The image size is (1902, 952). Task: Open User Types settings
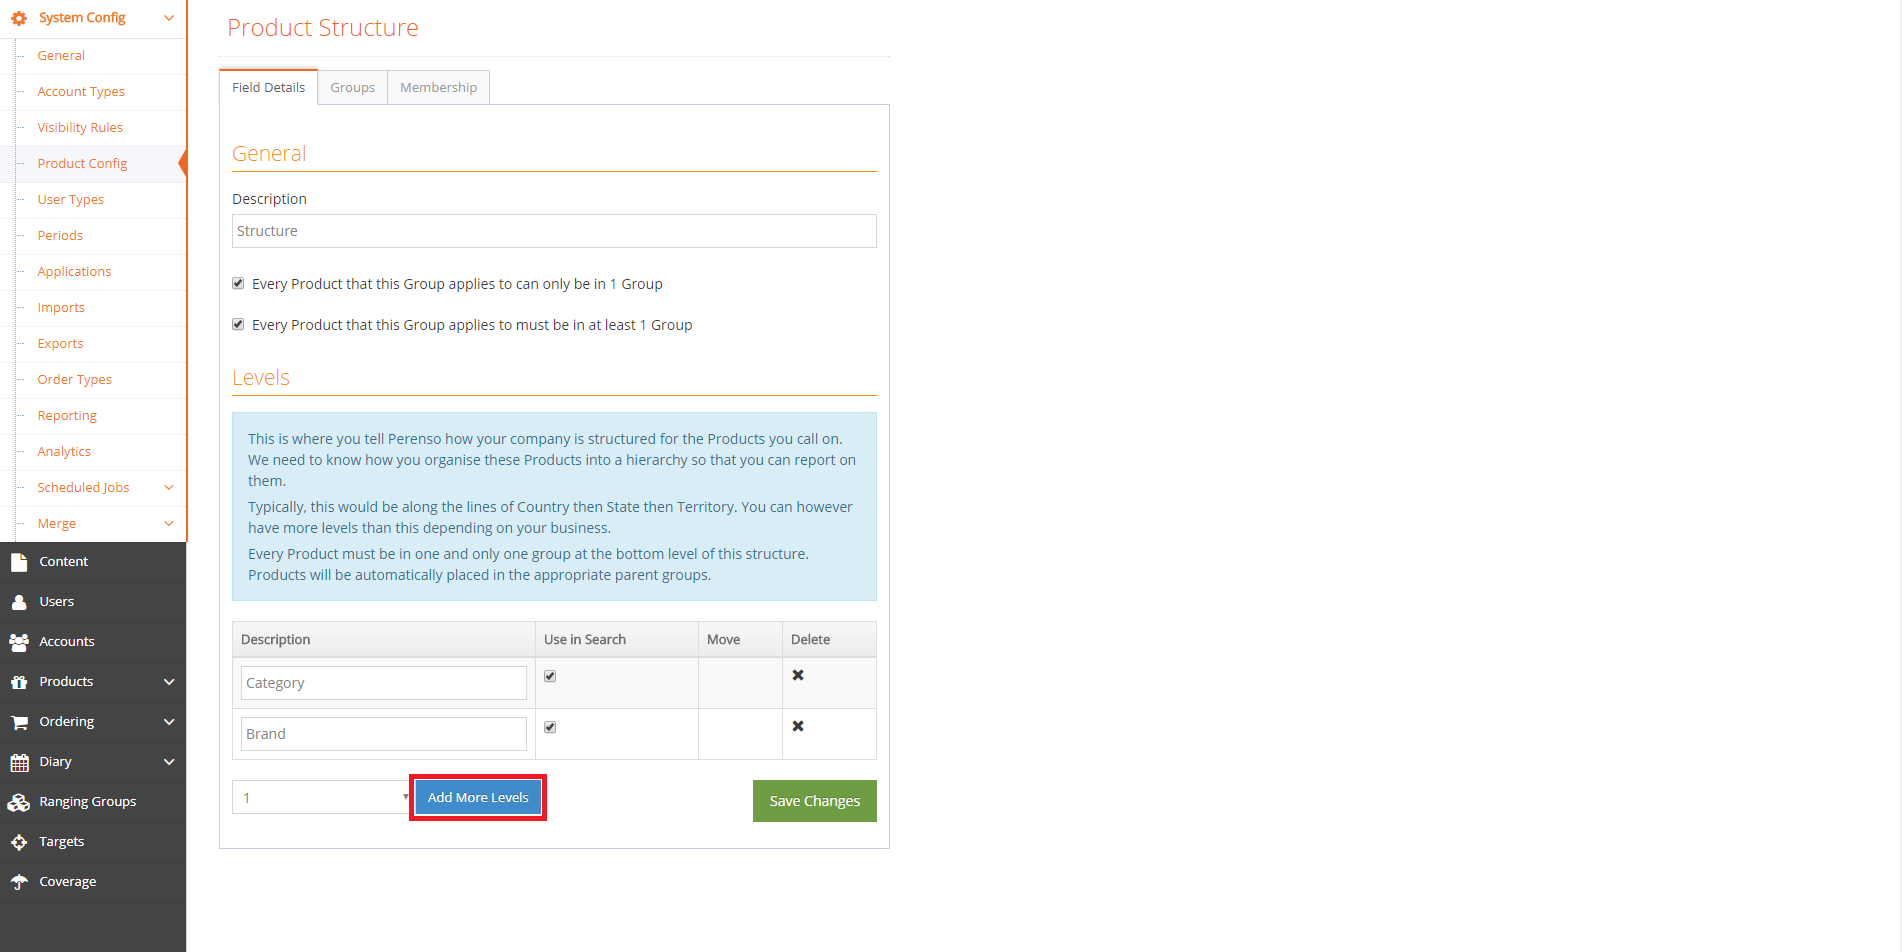click(70, 199)
